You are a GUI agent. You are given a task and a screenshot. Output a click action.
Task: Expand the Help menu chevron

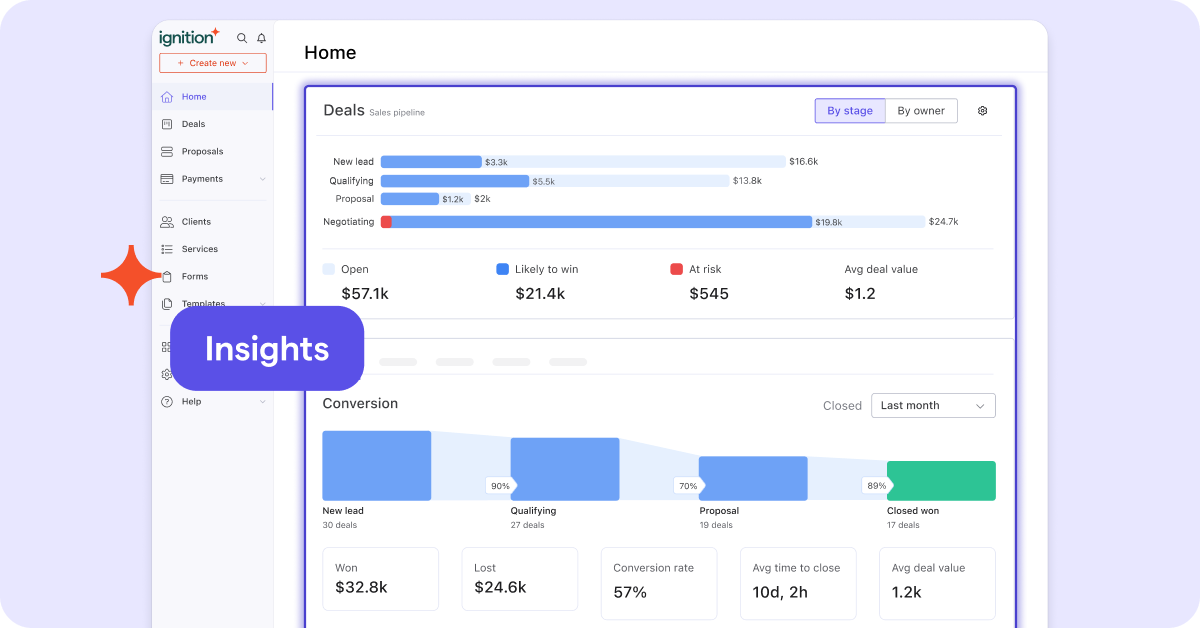262,402
